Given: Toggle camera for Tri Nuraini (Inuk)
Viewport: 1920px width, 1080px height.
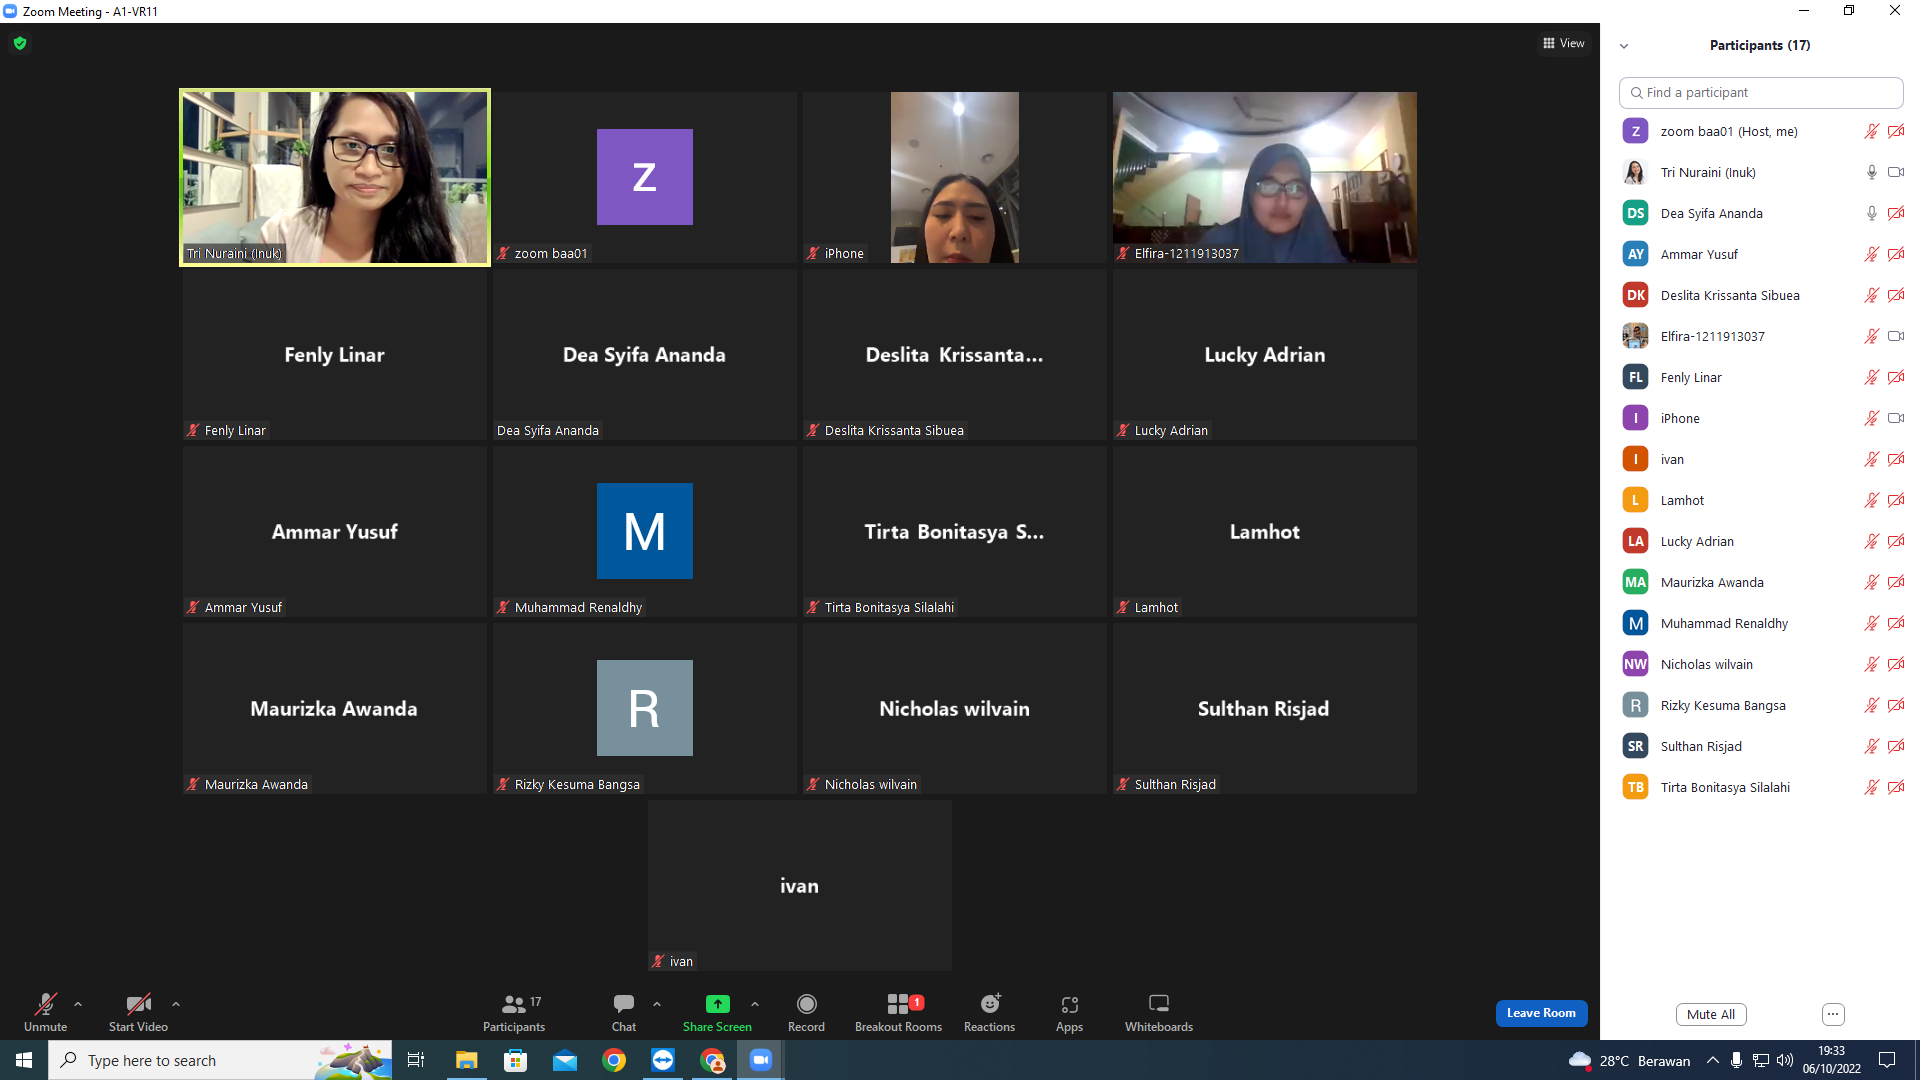Looking at the screenshot, I should [x=1895, y=172].
